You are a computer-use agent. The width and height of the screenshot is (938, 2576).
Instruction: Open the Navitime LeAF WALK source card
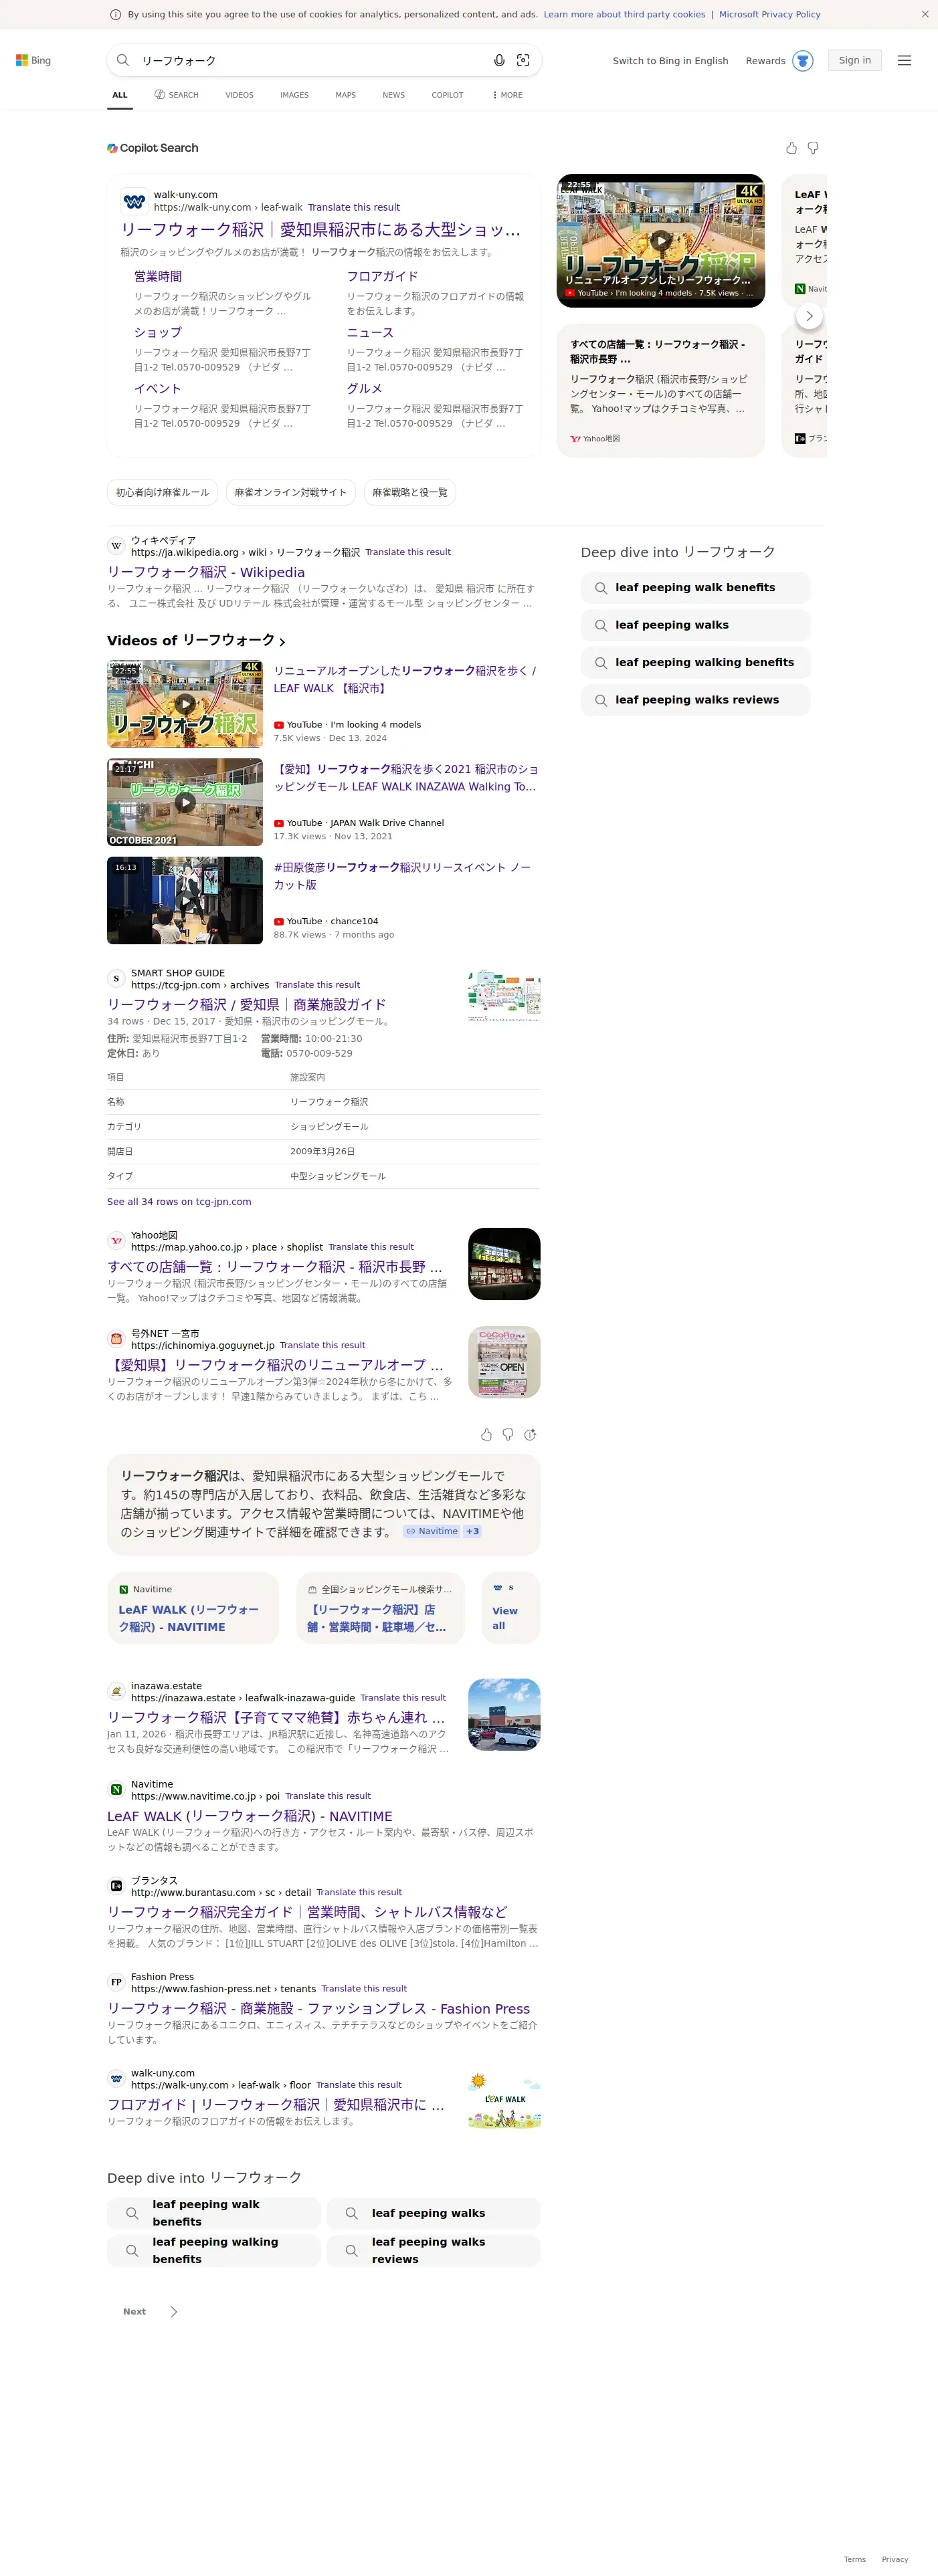click(193, 1608)
